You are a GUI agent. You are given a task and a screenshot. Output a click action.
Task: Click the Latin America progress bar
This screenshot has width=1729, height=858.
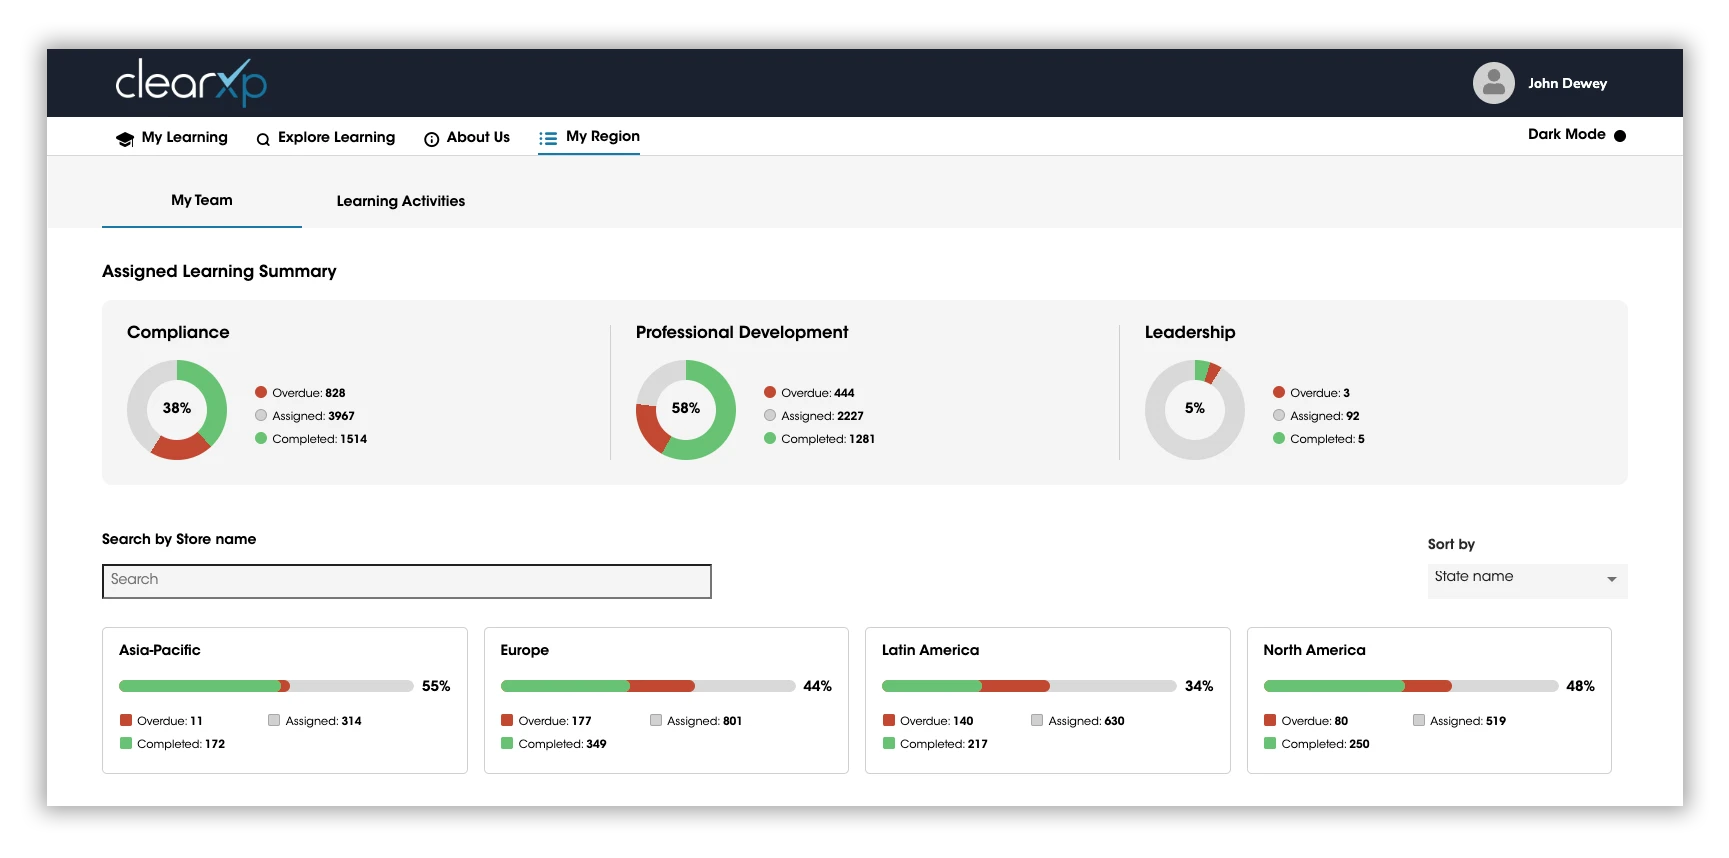tap(1028, 686)
